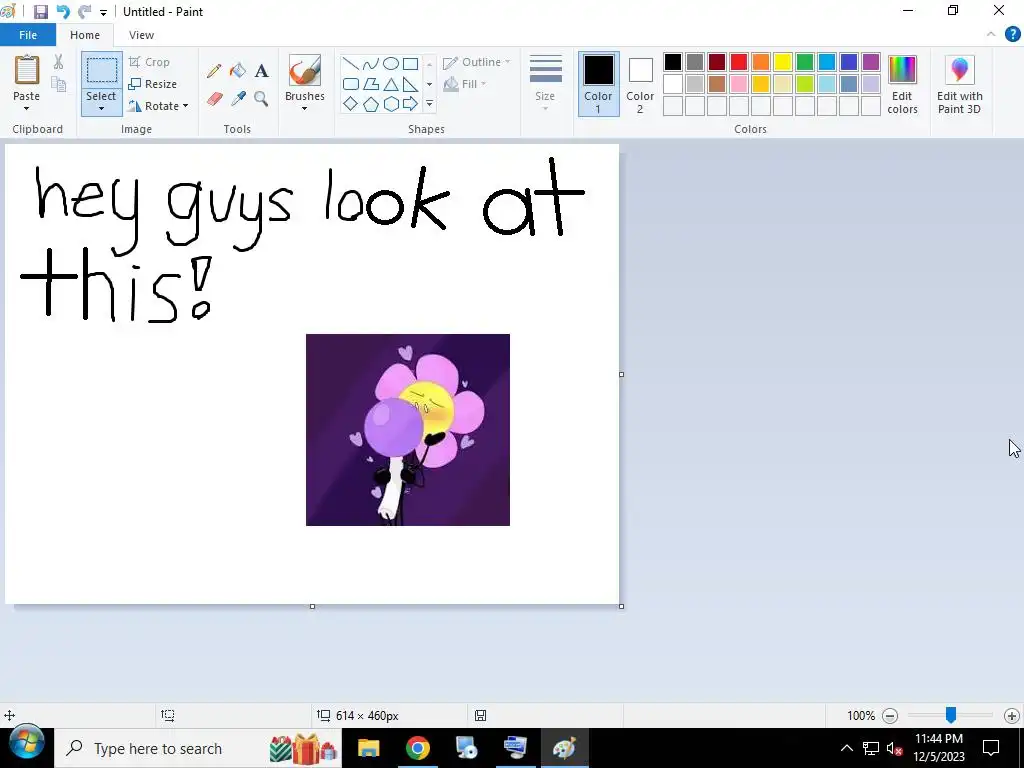
Task: Click the Paste clipboard icon
Action: (x=27, y=69)
